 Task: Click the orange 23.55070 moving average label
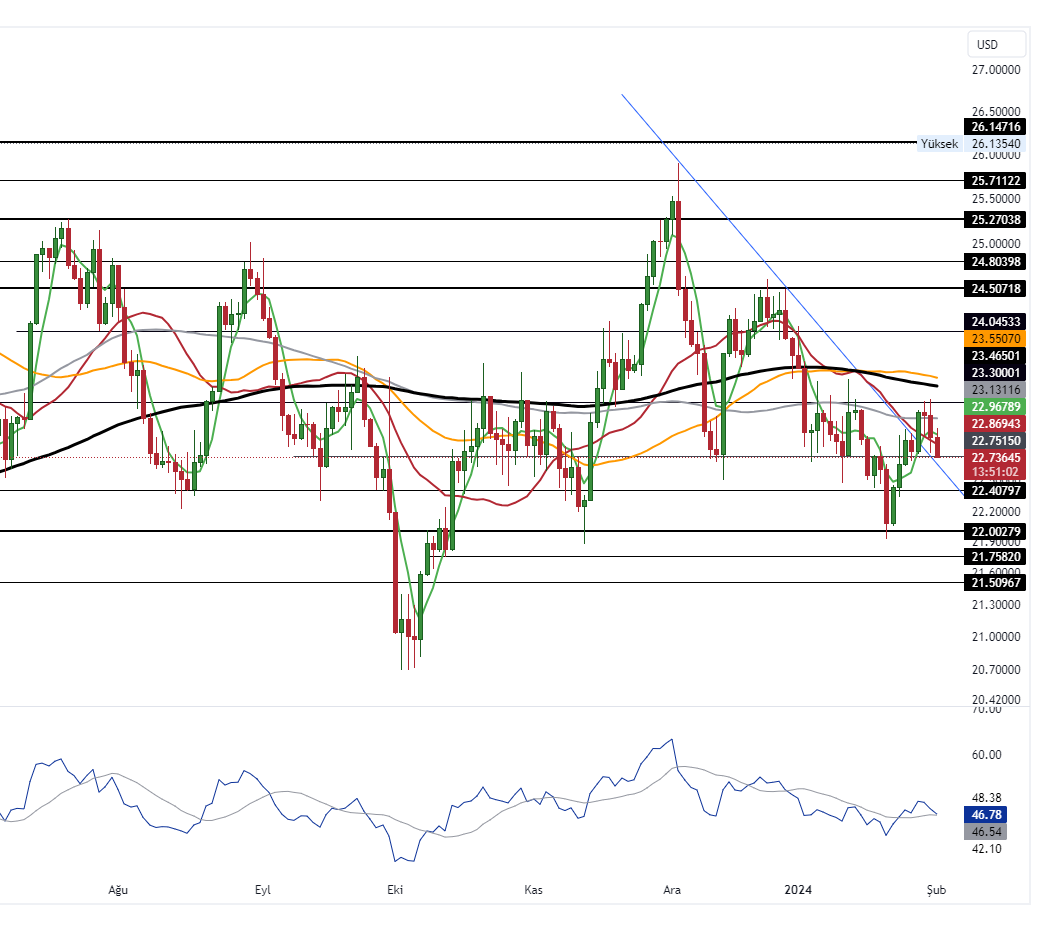(x=994, y=339)
